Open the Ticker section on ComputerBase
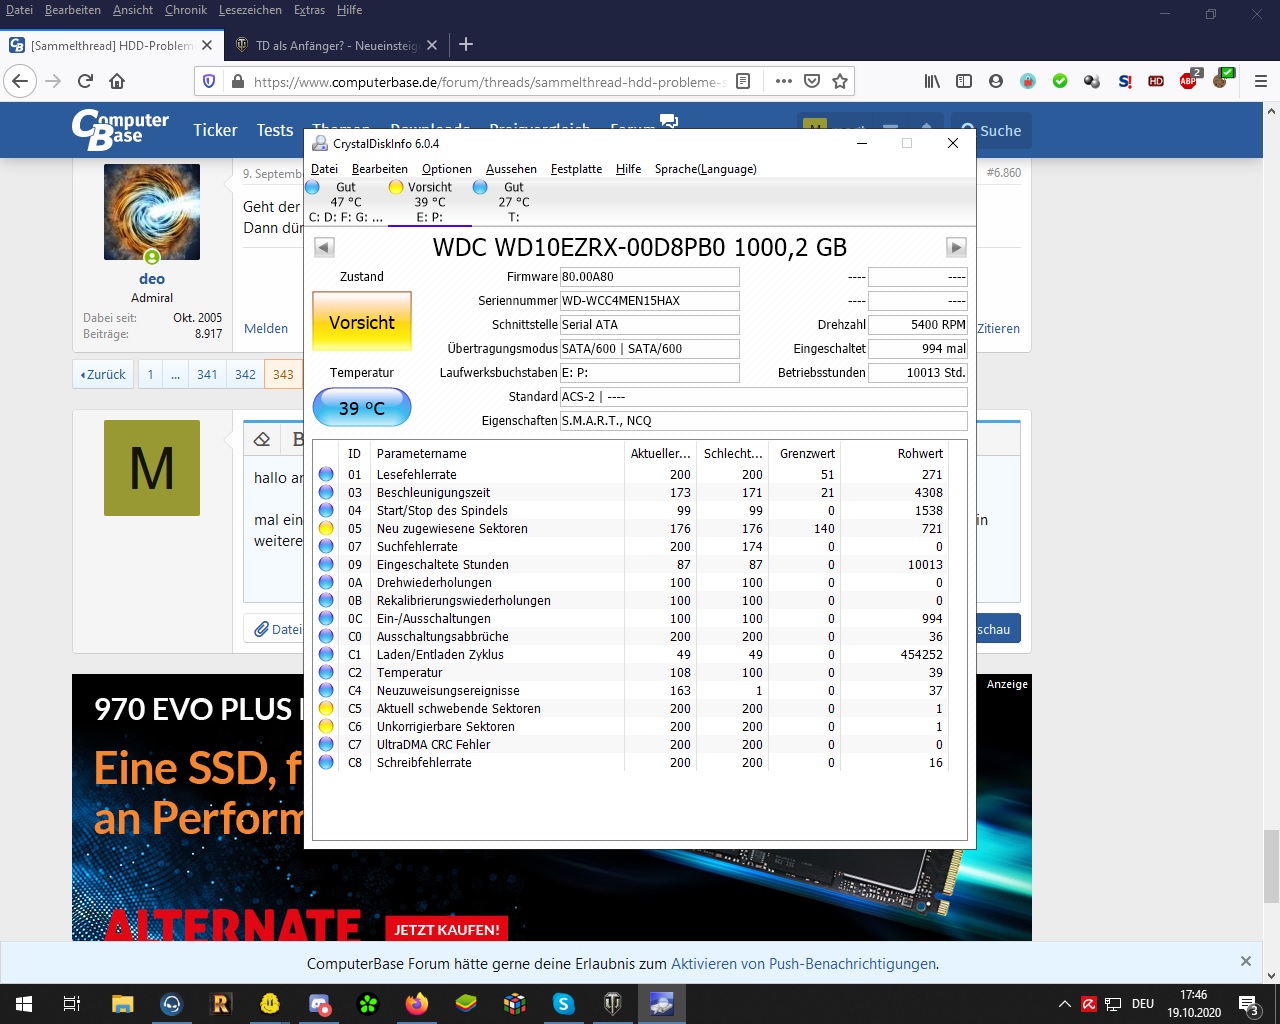 215,130
